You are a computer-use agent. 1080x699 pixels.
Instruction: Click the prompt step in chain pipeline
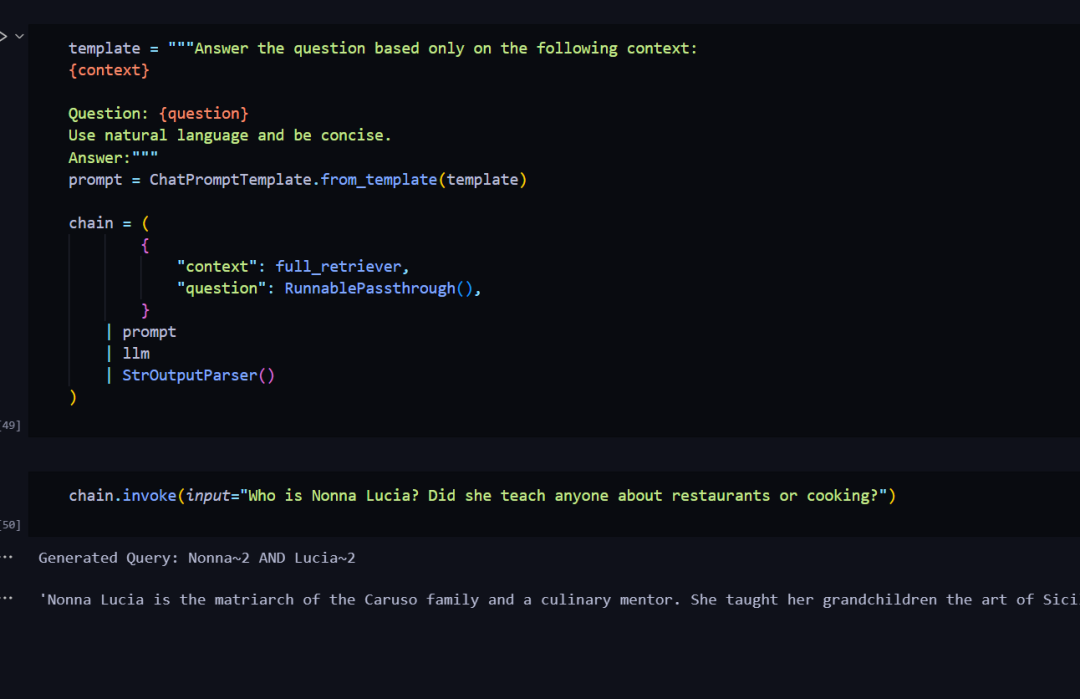point(149,332)
